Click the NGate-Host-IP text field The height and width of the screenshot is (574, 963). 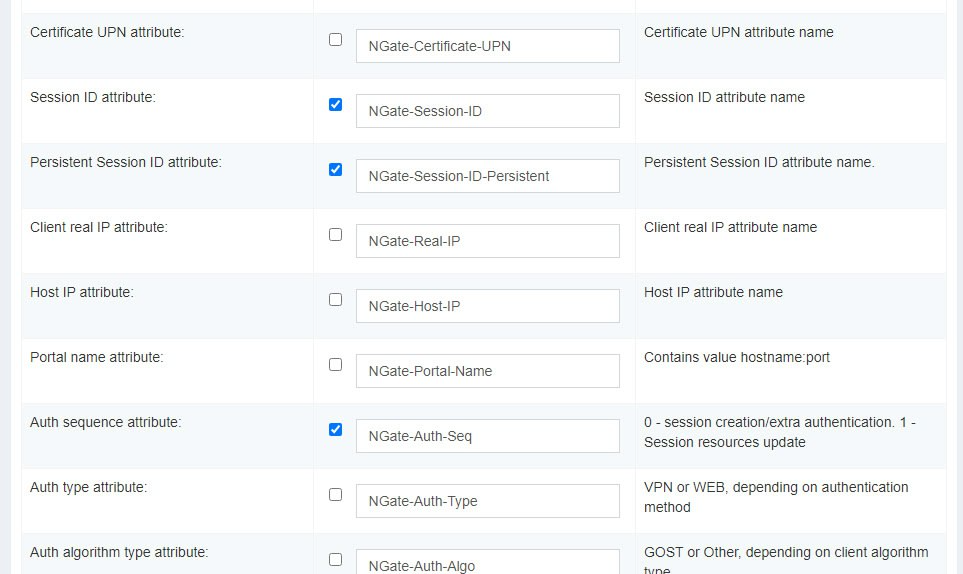[x=487, y=306]
